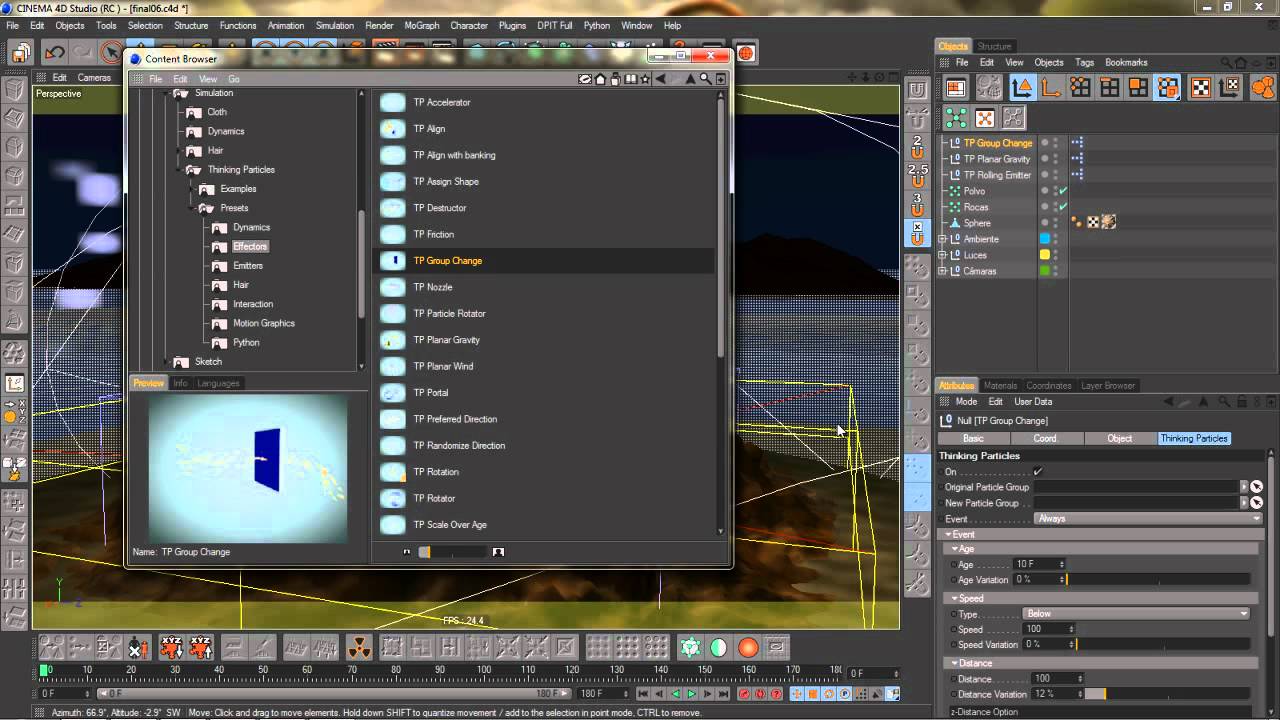The image size is (1280, 720).
Task: Click the green half-circle icon in bottom toolbar
Action: tap(718, 647)
